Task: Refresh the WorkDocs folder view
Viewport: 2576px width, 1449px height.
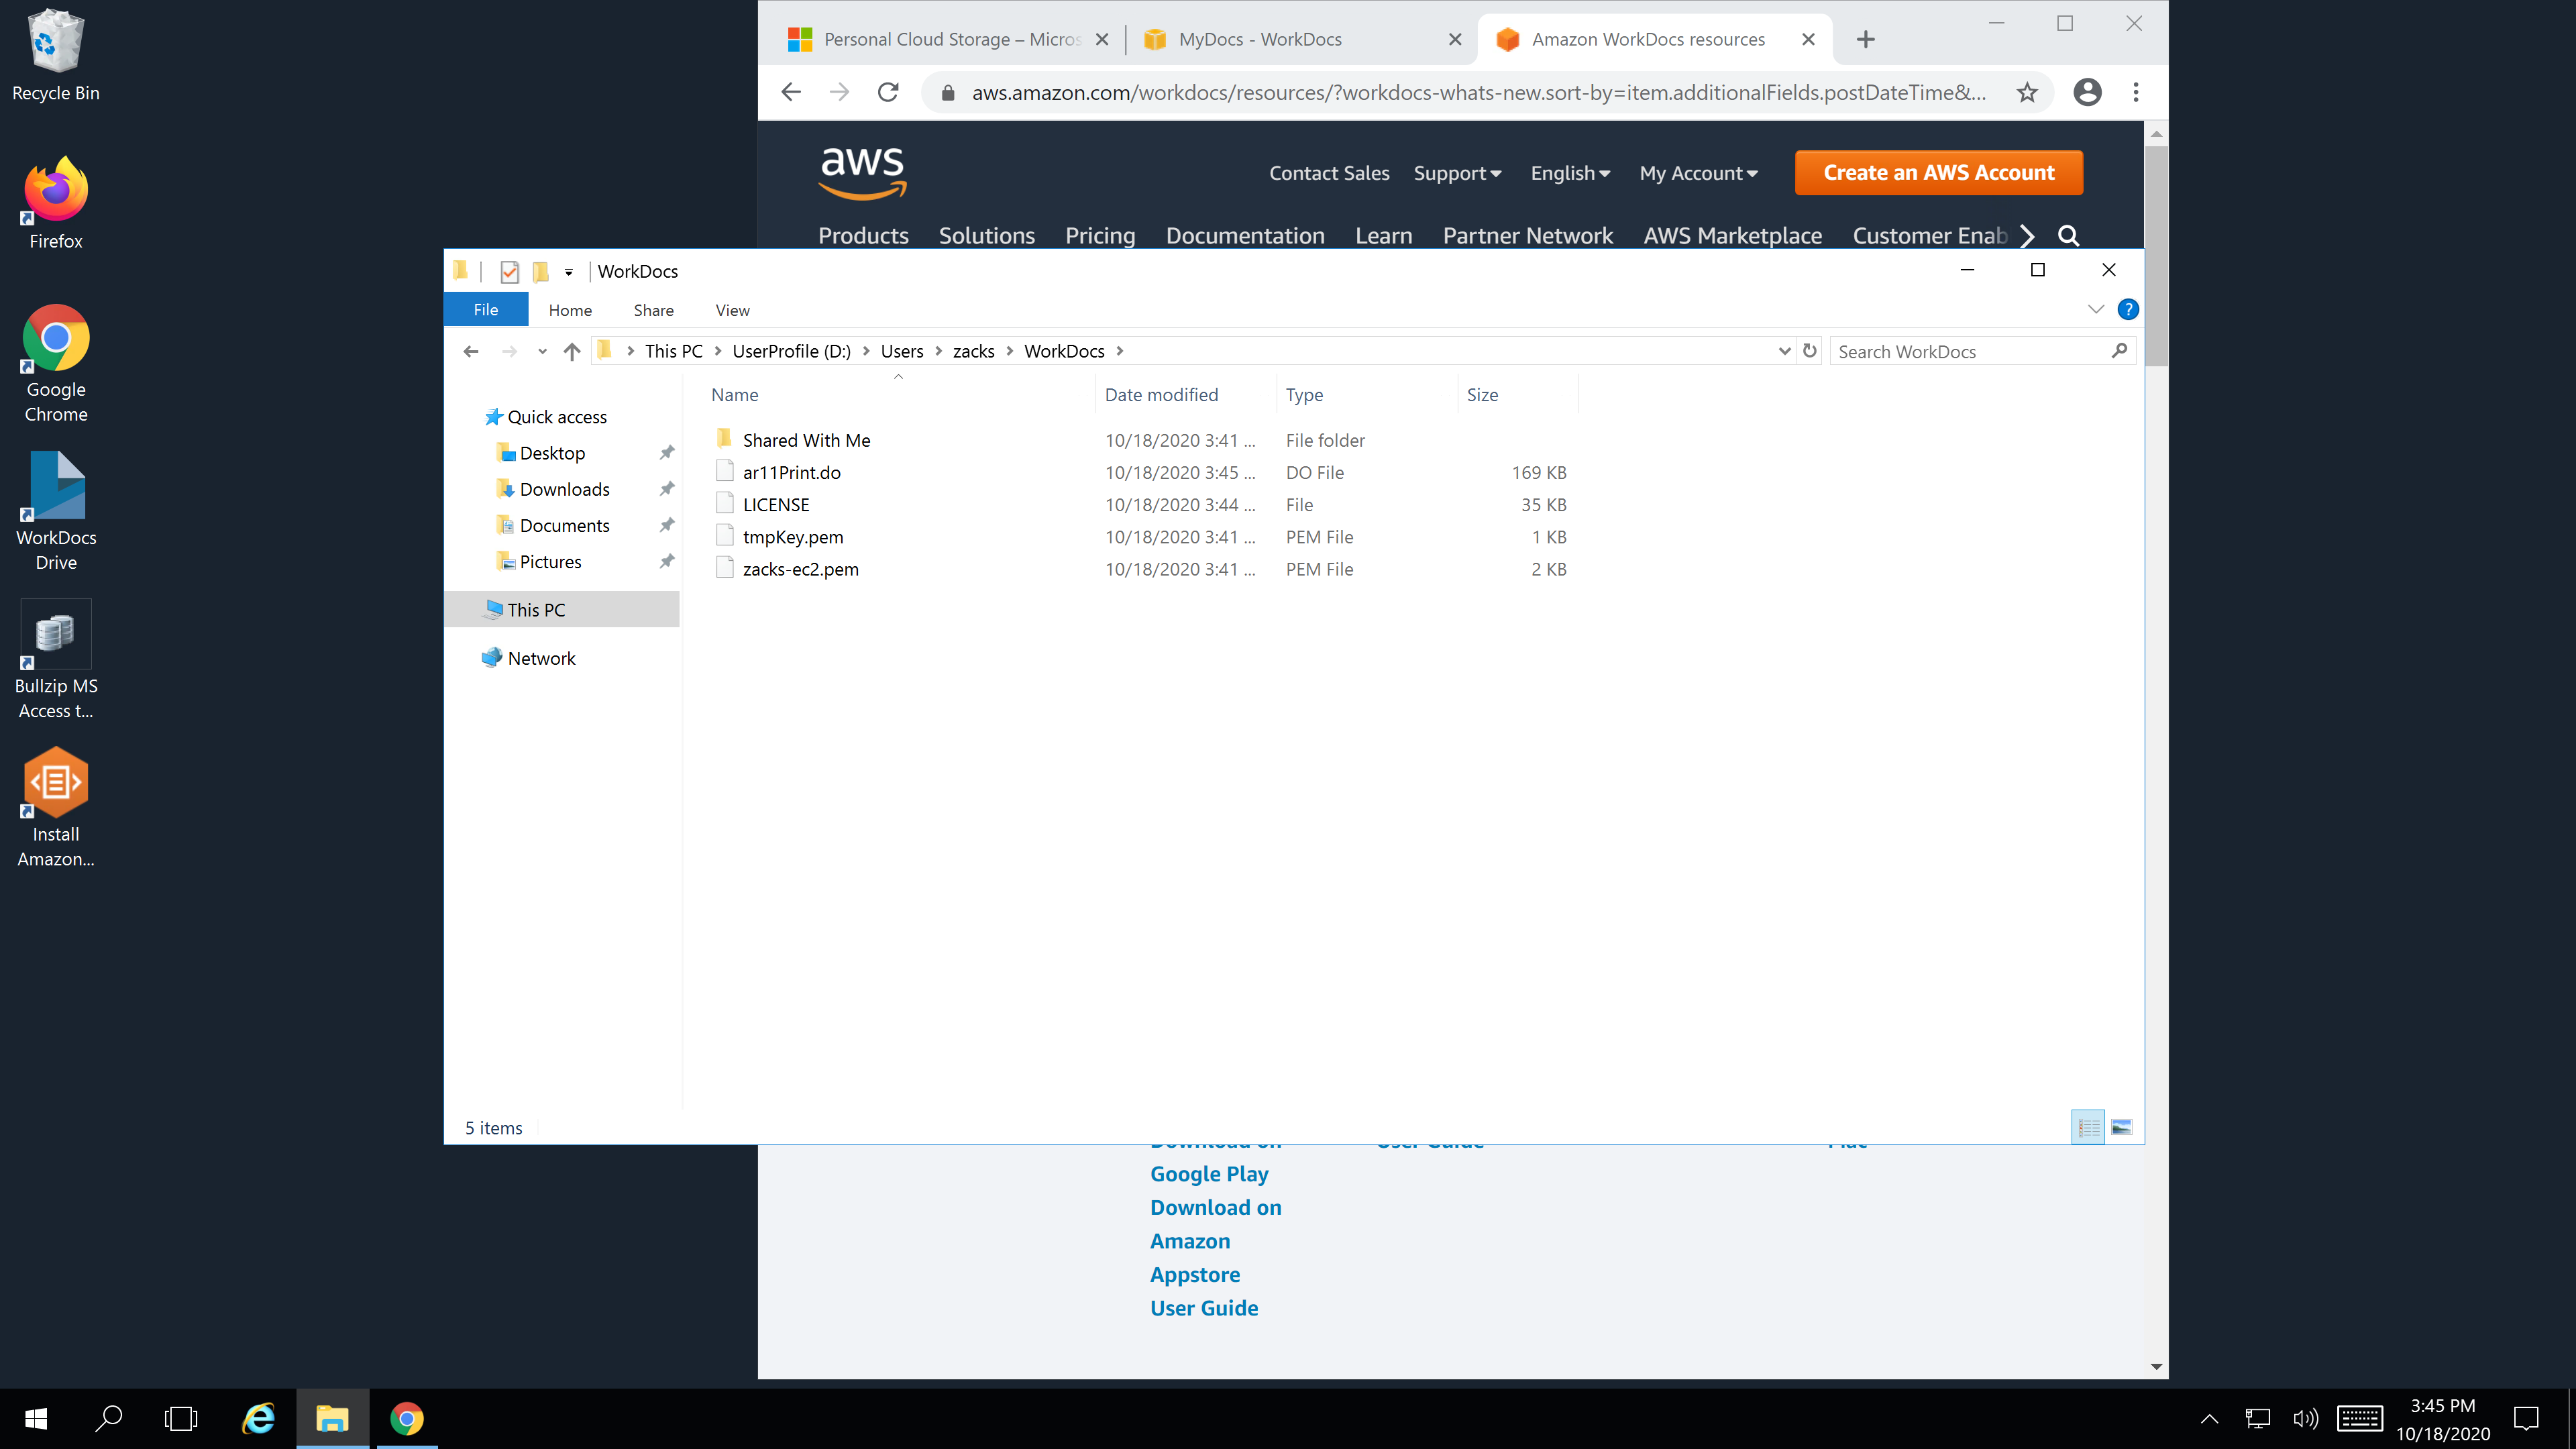Action: (1809, 351)
